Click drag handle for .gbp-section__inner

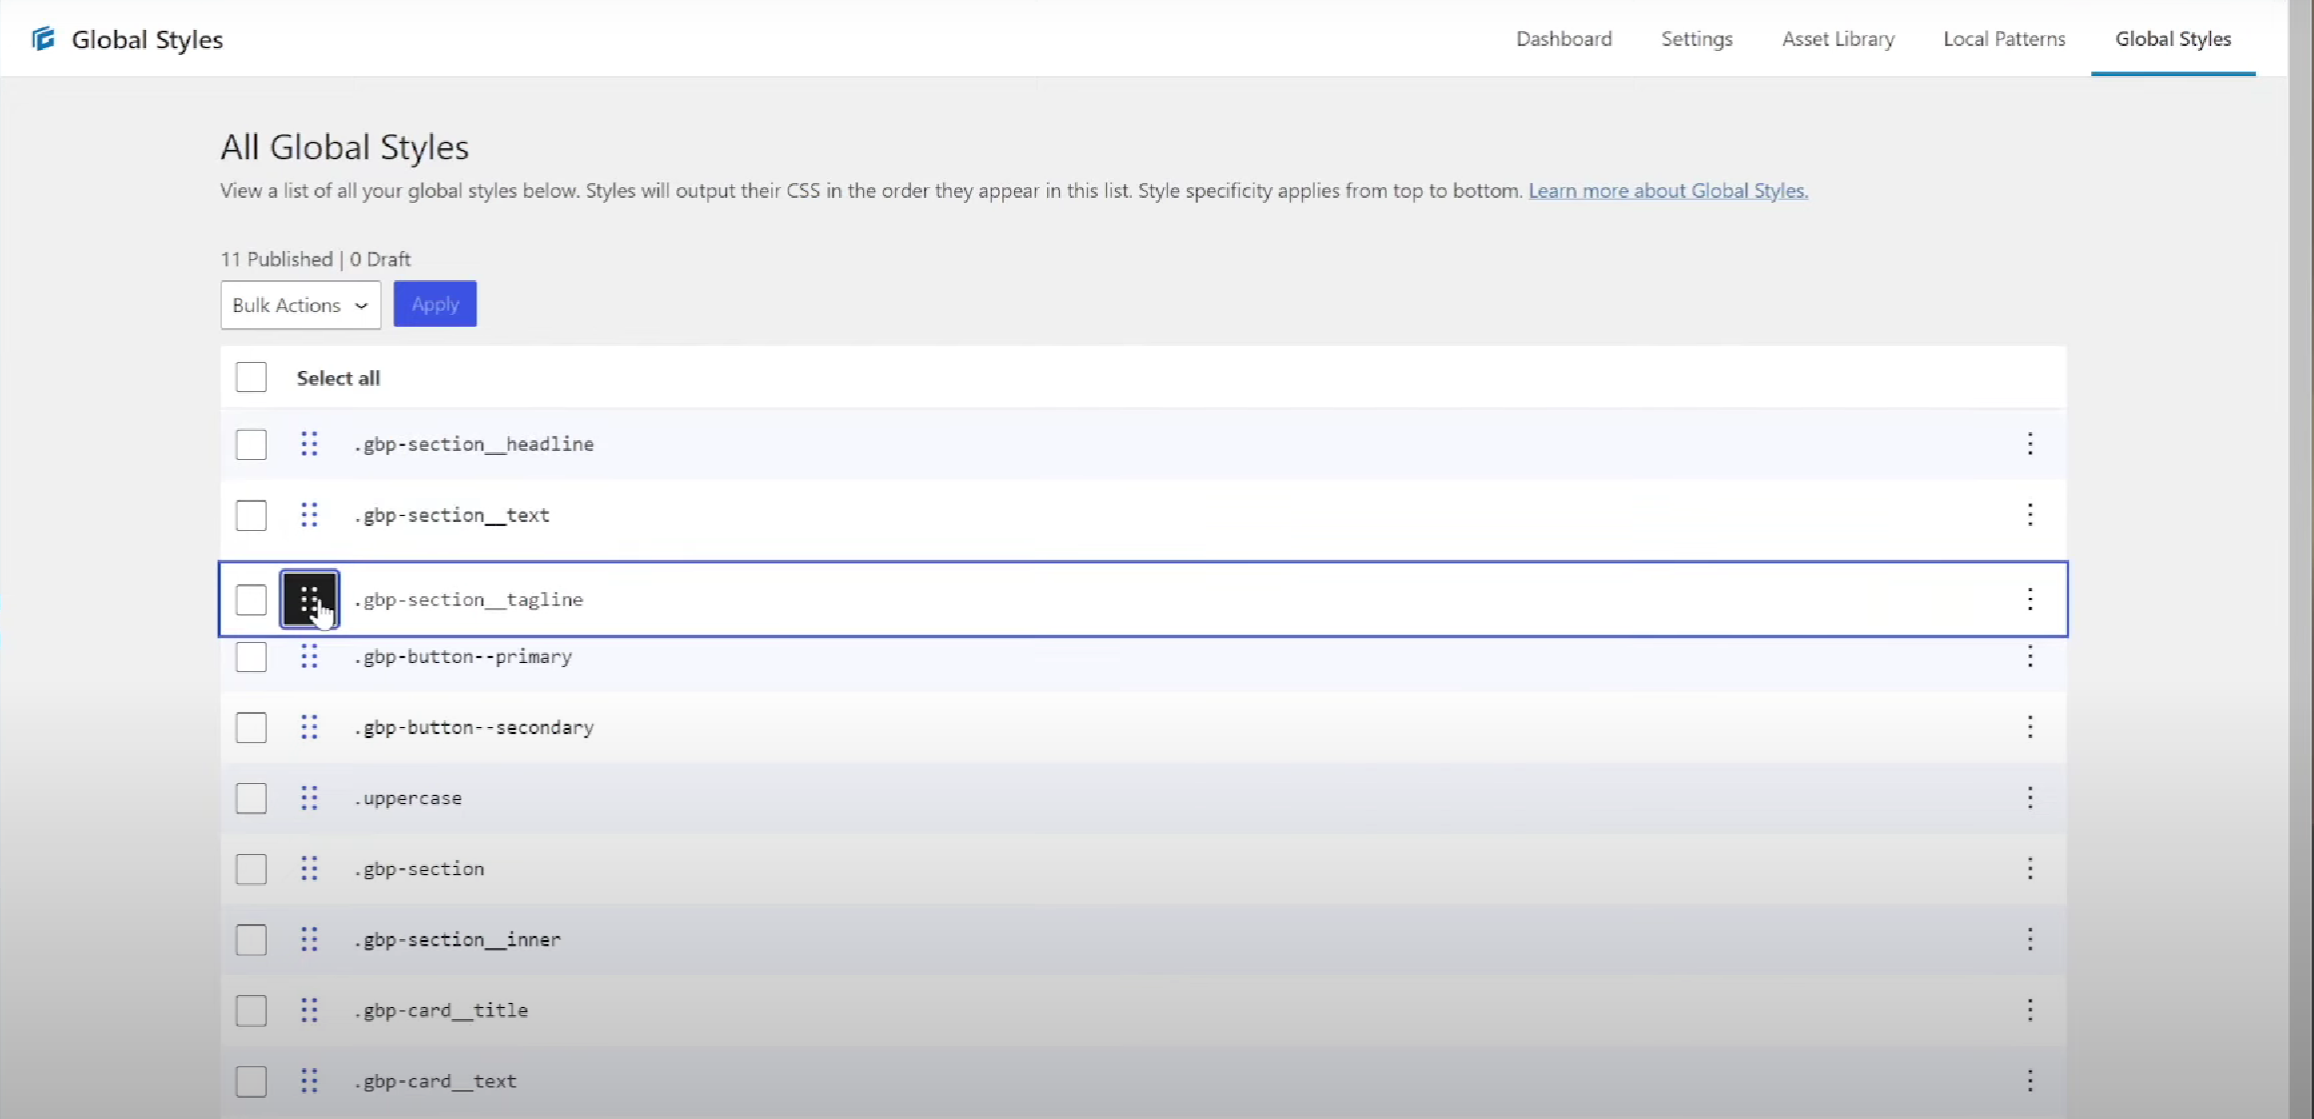(309, 939)
